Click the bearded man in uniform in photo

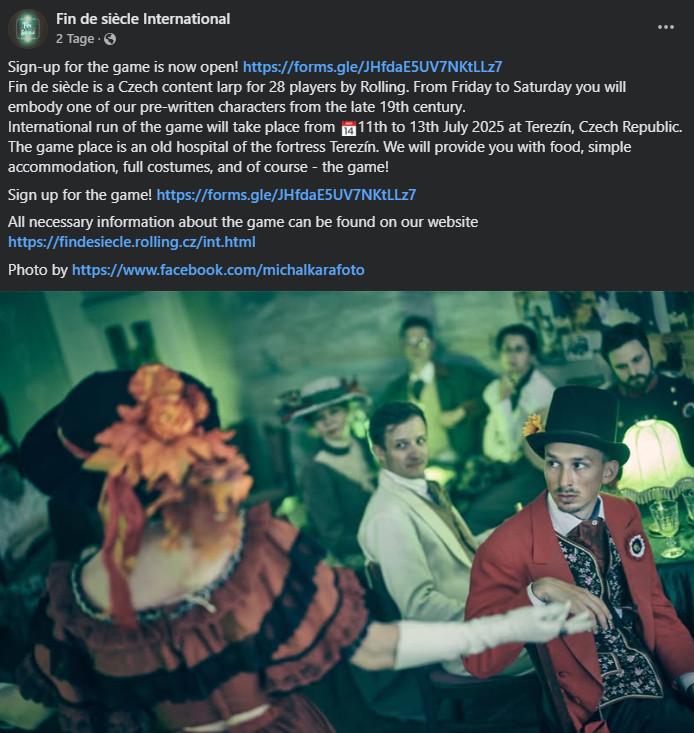point(645,374)
